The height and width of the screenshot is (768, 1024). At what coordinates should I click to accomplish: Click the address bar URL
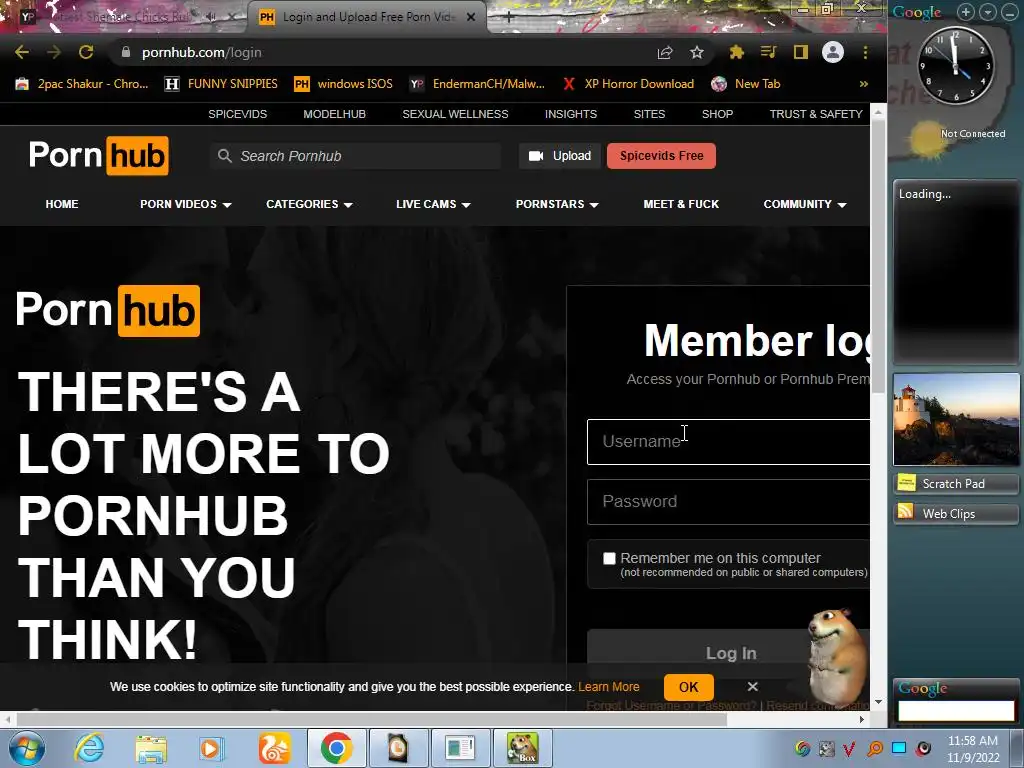(202, 52)
